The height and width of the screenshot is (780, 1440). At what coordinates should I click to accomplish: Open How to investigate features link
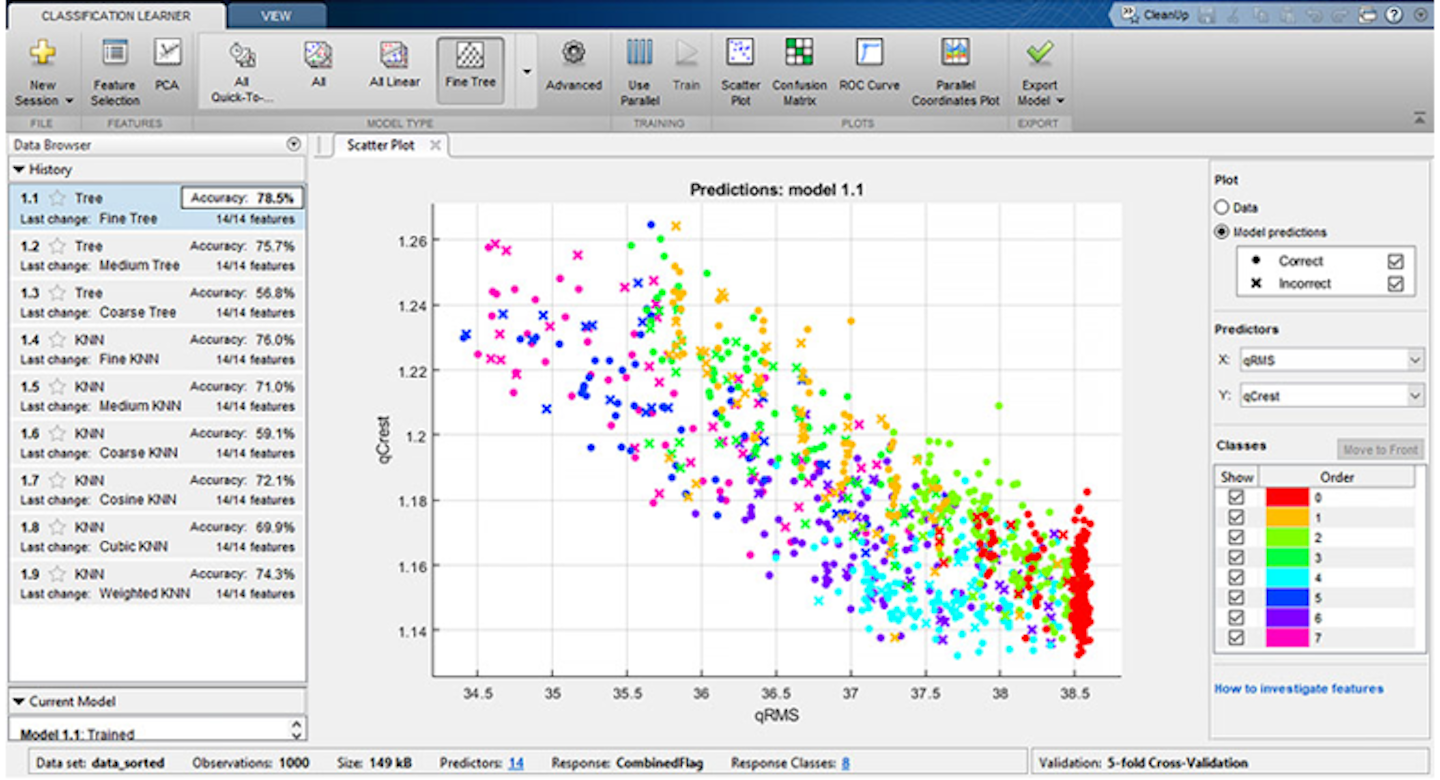pos(1298,688)
